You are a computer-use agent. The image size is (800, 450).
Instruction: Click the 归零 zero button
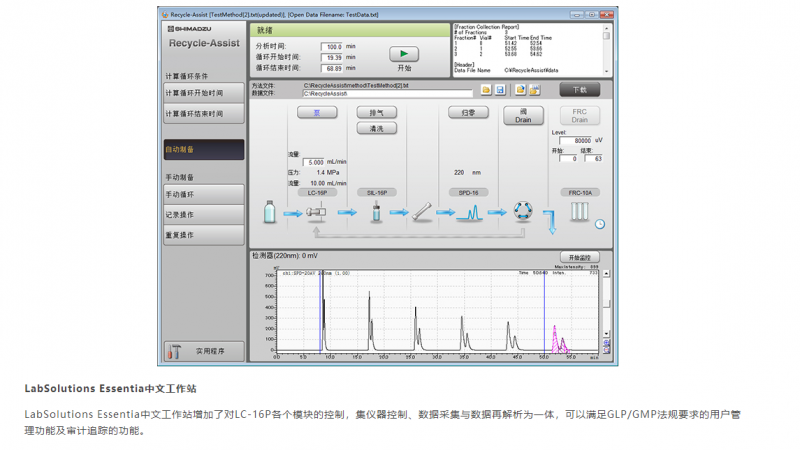click(468, 112)
